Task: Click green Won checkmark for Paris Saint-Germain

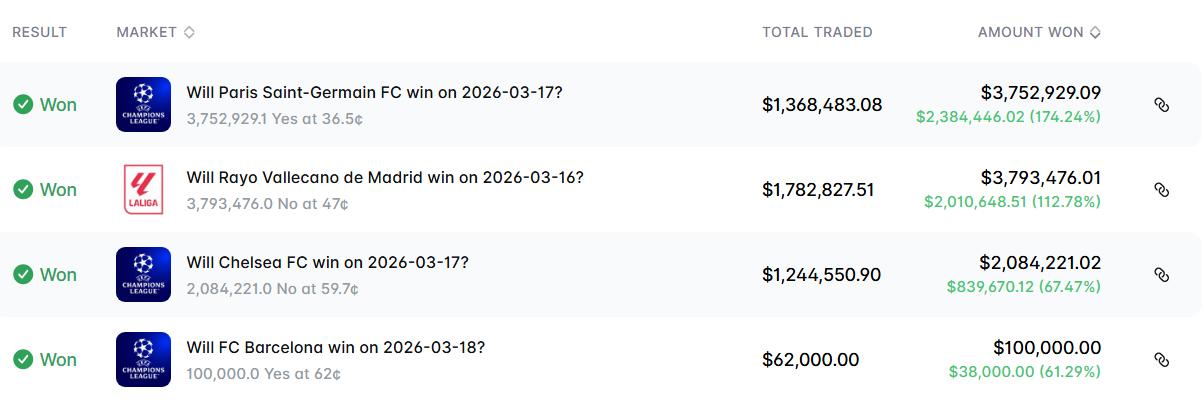Action: (23, 105)
